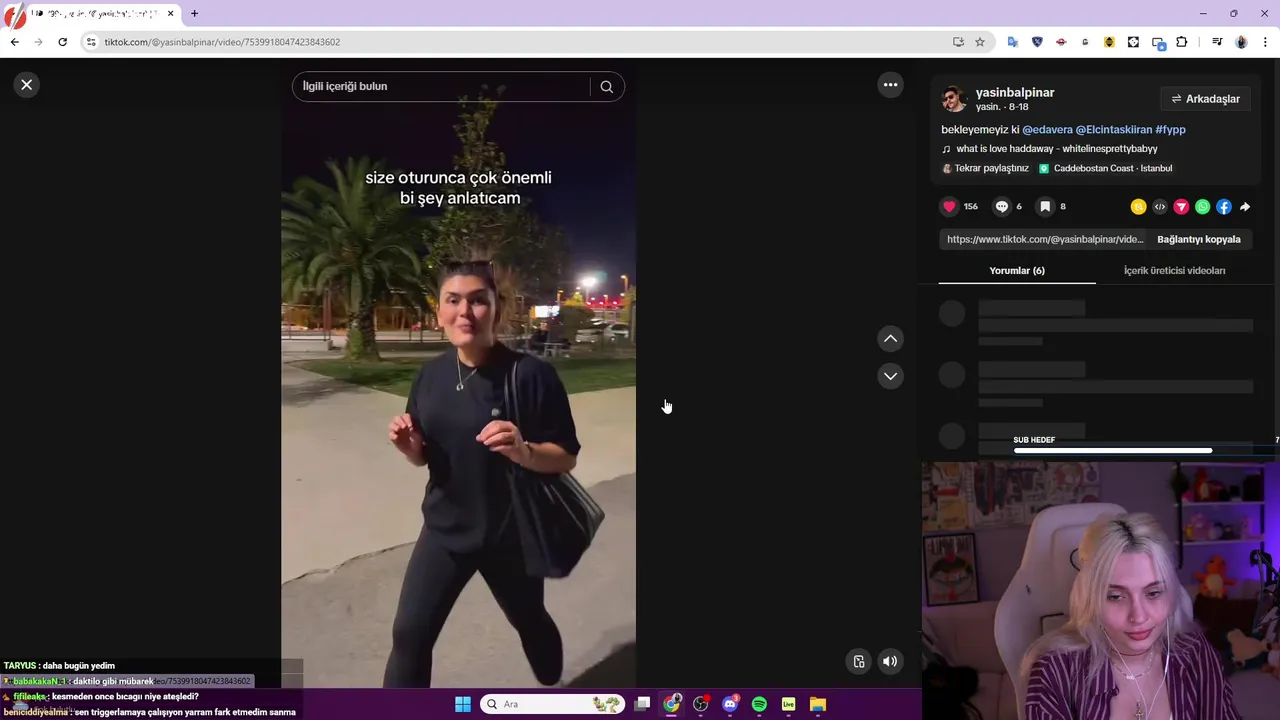Click the install app icon in address bar
The height and width of the screenshot is (720, 1280).
(958, 42)
